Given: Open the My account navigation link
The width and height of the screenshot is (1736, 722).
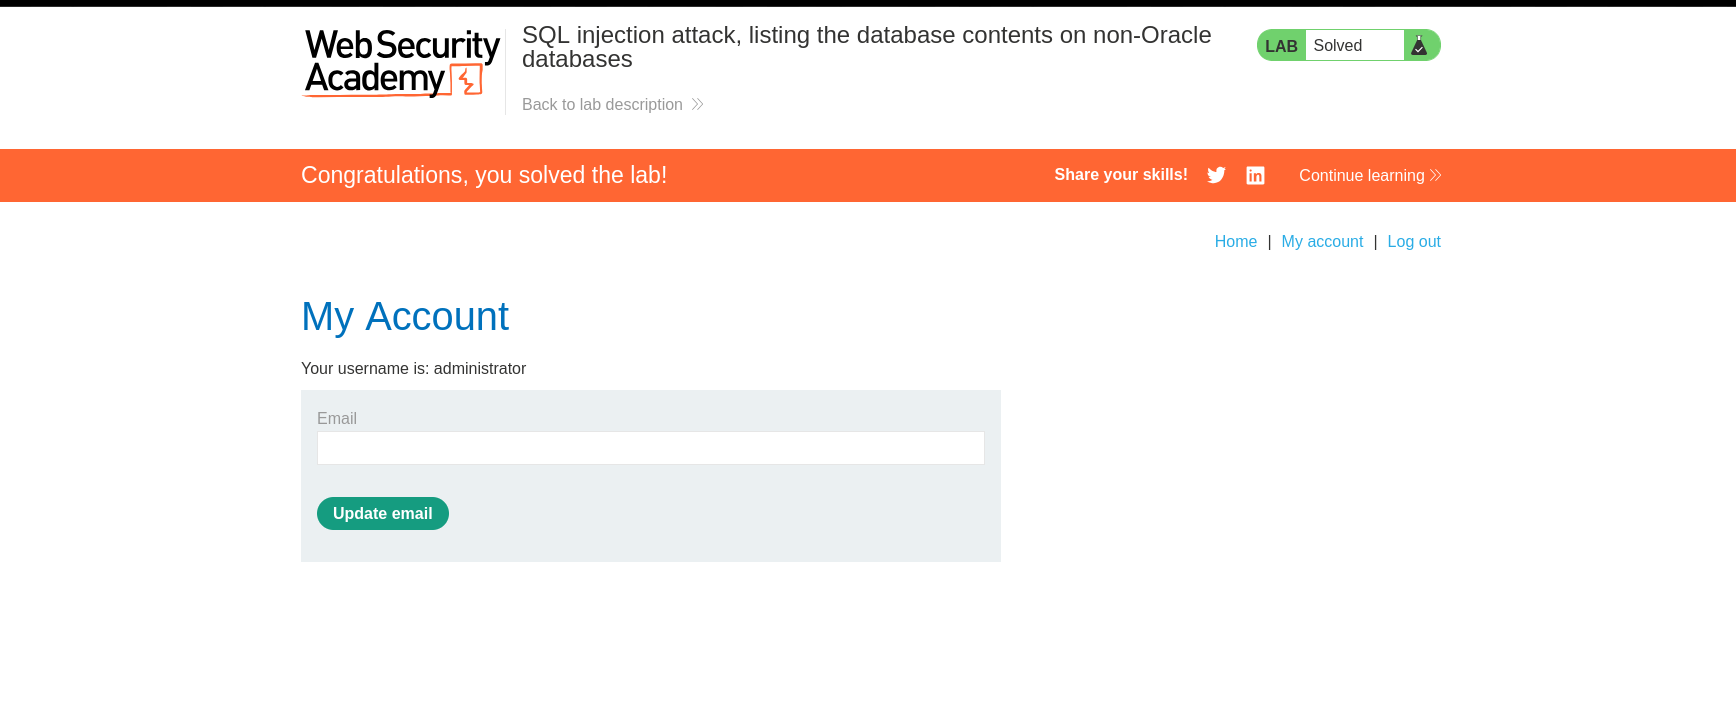Looking at the screenshot, I should [1322, 241].
